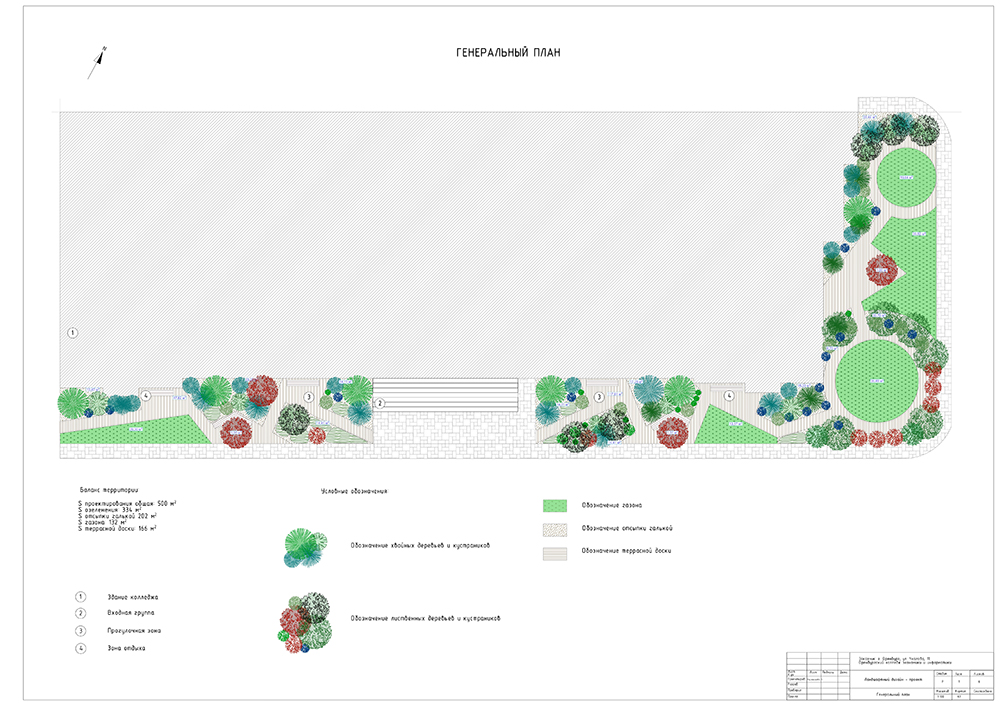The image size is (1000, 706).
Task: Click legend circle number 4 for rest zone
Action: pyautogui.click(x=81, y=649)
